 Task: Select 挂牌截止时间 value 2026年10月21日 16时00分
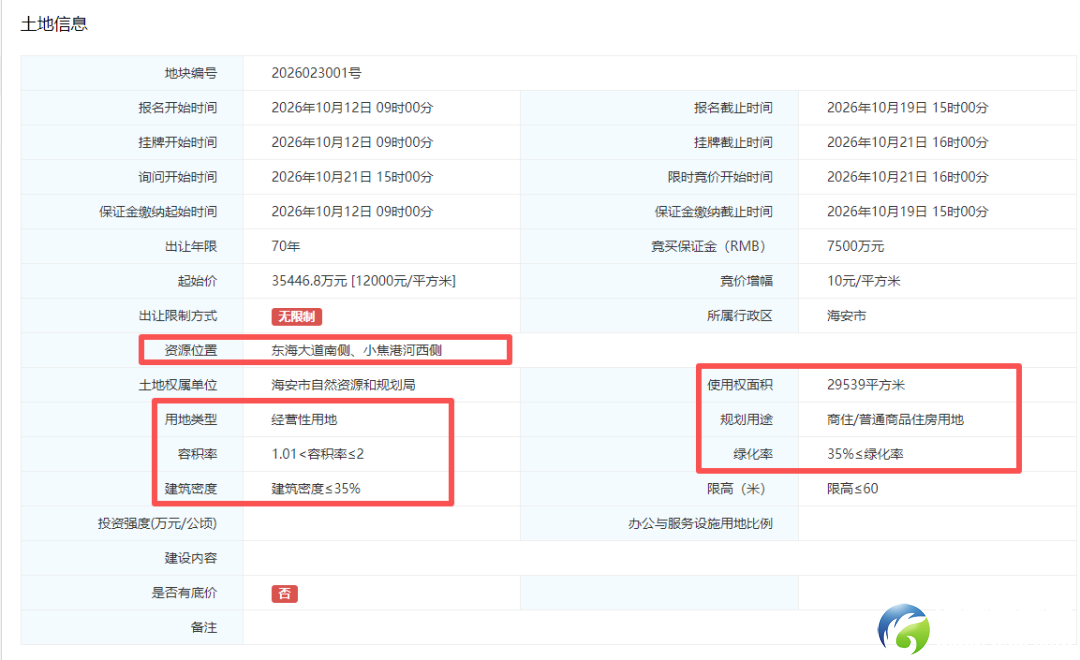click(x=907, y=142)
